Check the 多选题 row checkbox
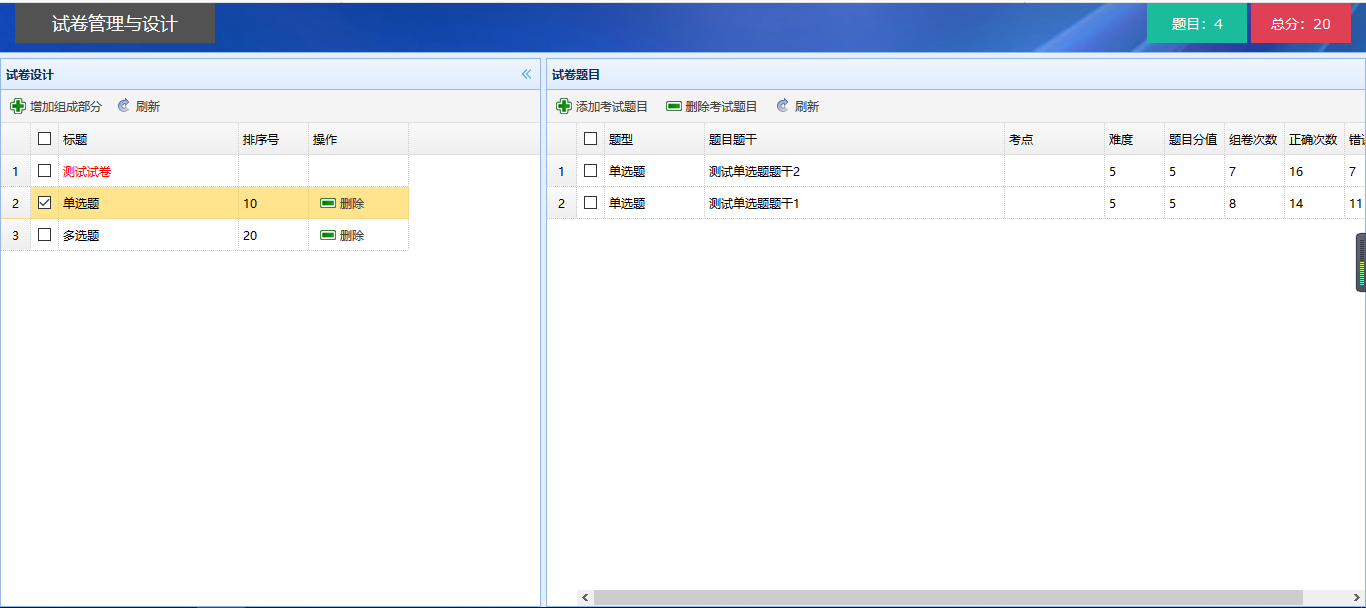This screenshot has height=608, width=1366. [x=44, y=235]
